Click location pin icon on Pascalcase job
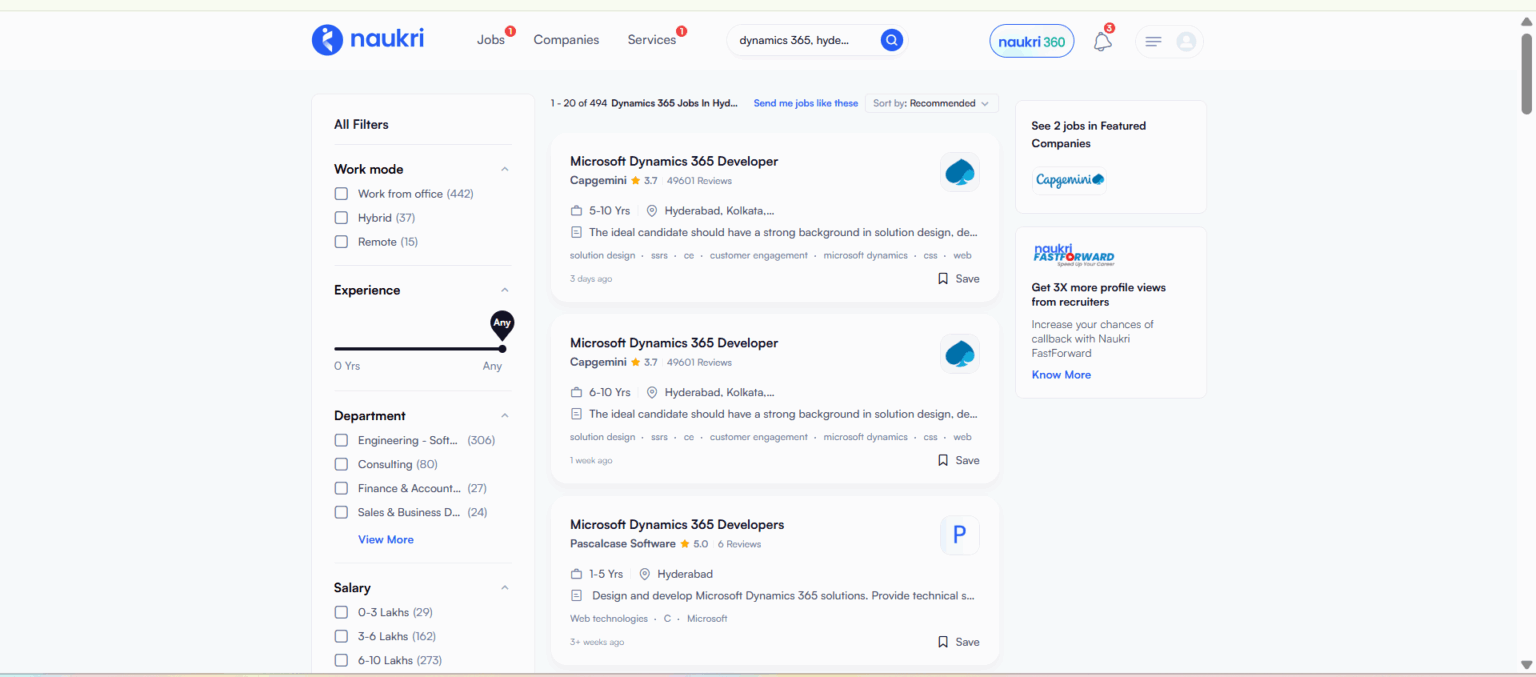1536x677 pixels. pyautogui.click(x=645, y=574)
